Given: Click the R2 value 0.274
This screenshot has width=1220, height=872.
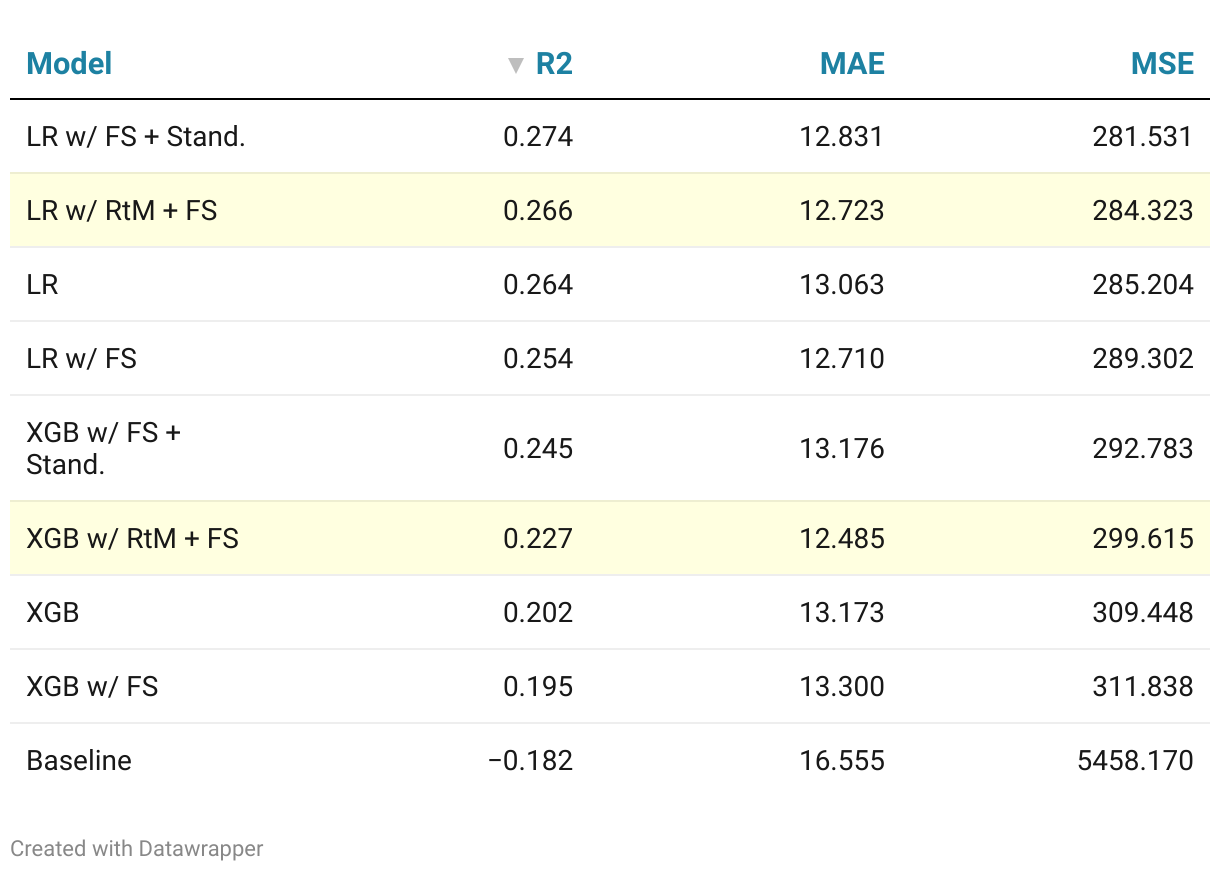Looking at the screenshot, I should (538, 137).
